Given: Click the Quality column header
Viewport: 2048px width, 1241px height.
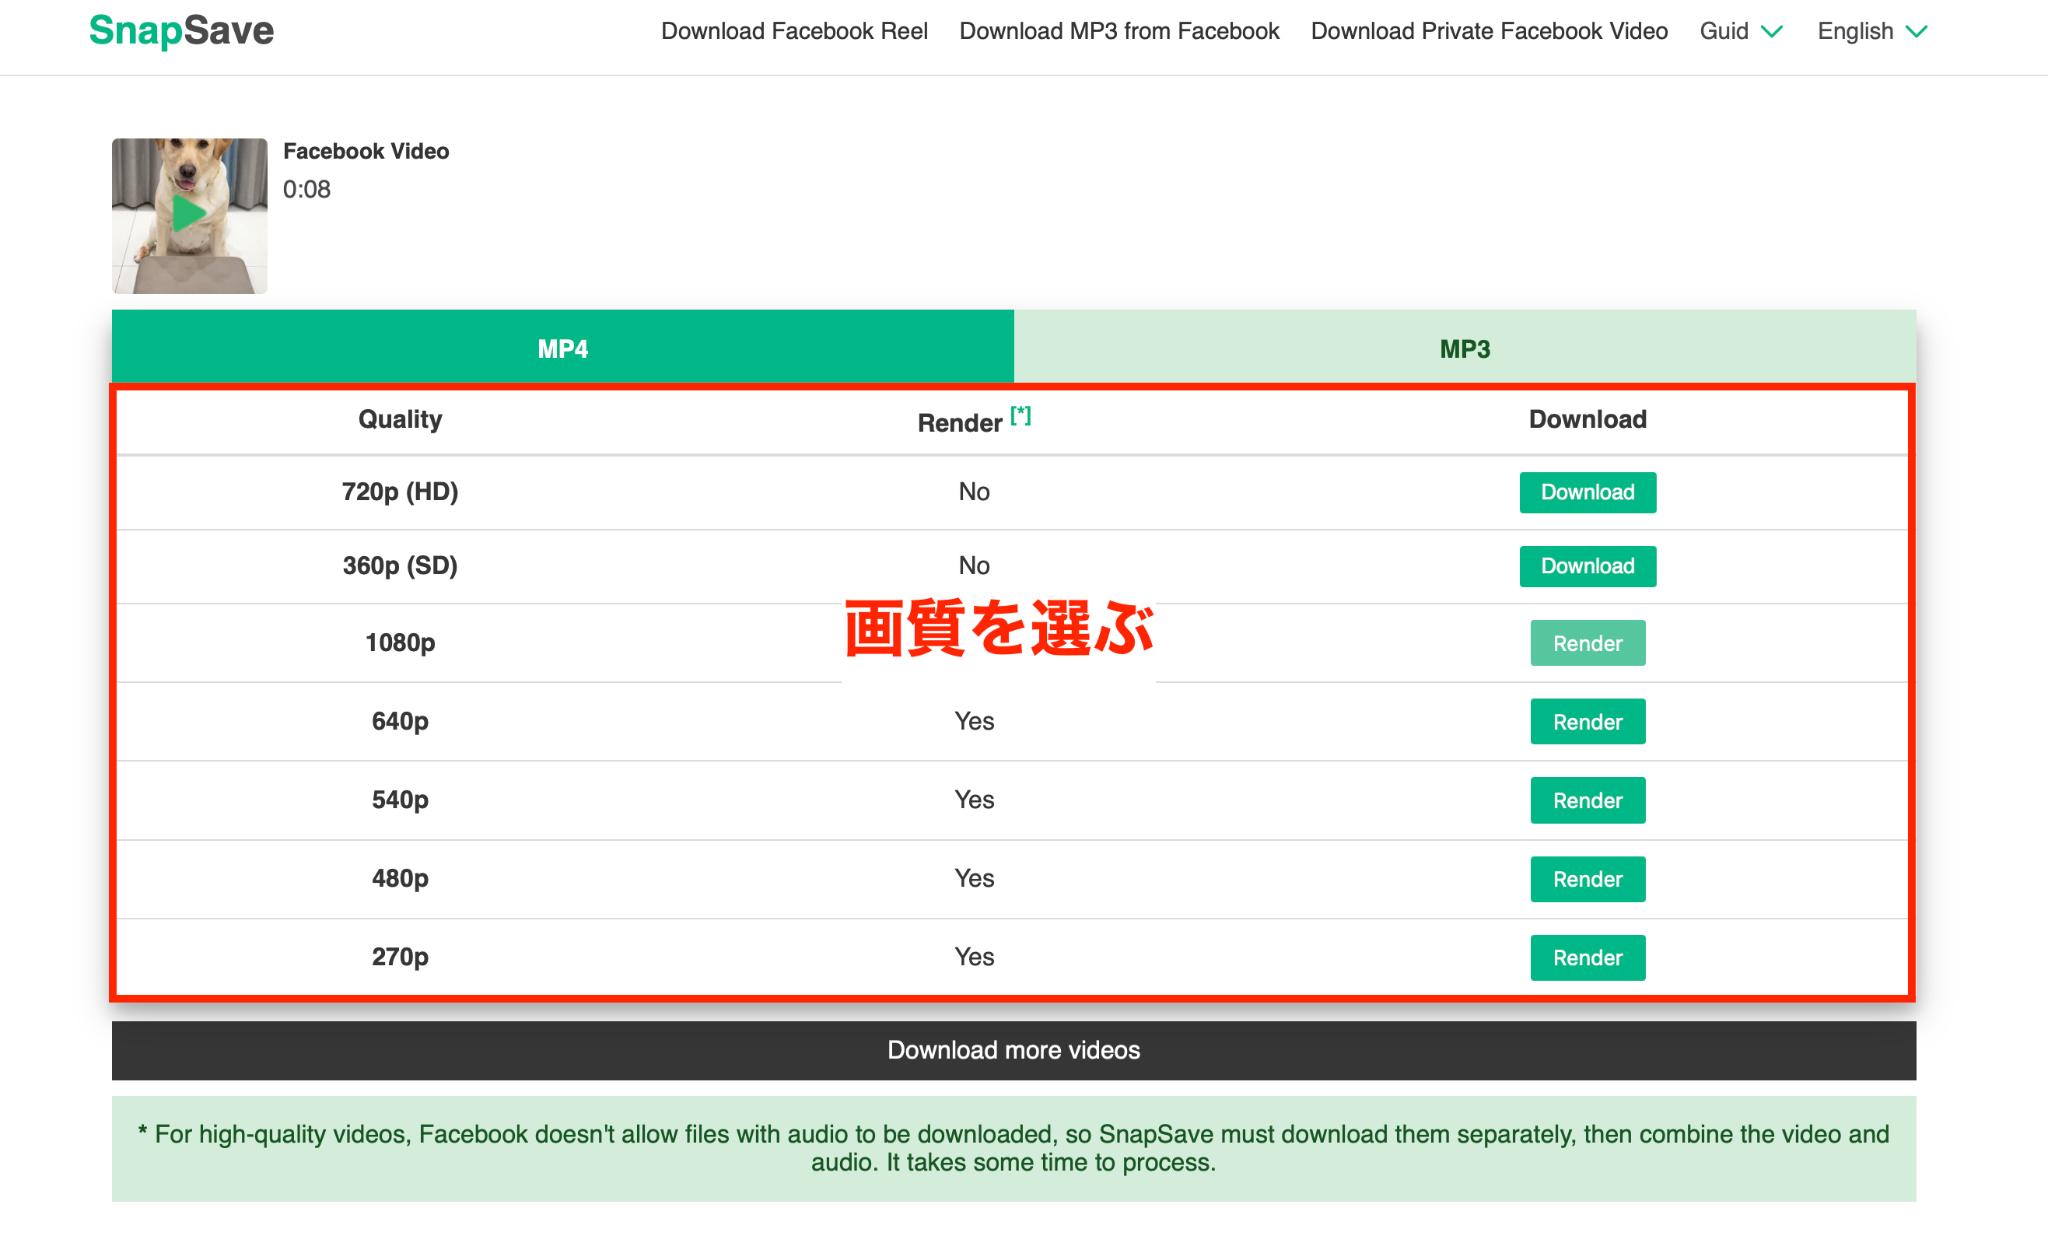Looking at the screenshot, I should point(400,419).
